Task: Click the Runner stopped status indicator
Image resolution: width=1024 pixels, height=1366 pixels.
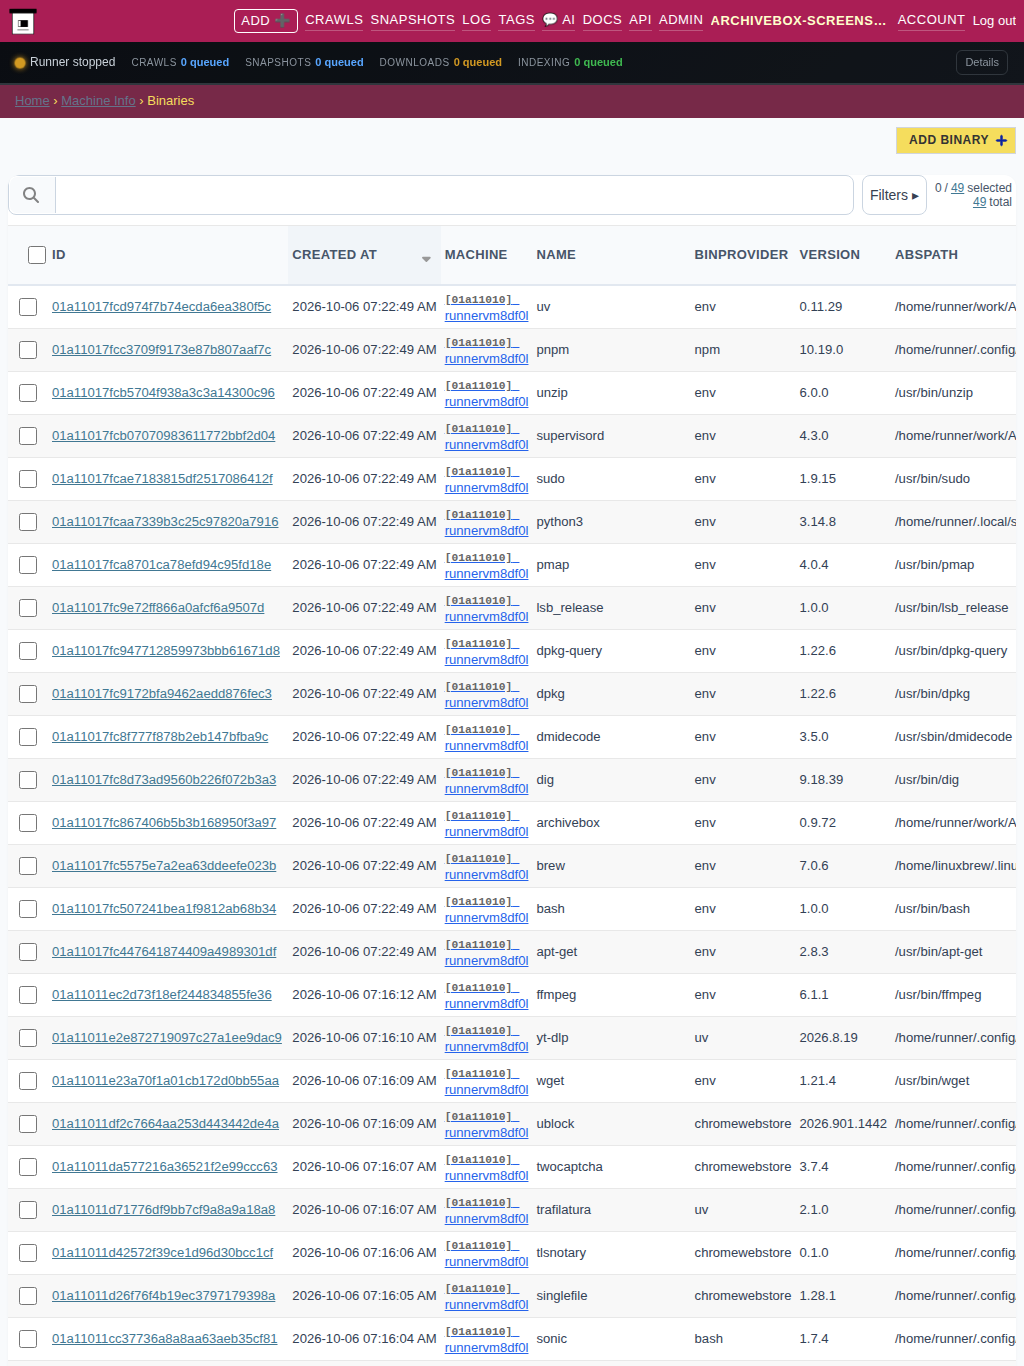Action: click(64, 62)
